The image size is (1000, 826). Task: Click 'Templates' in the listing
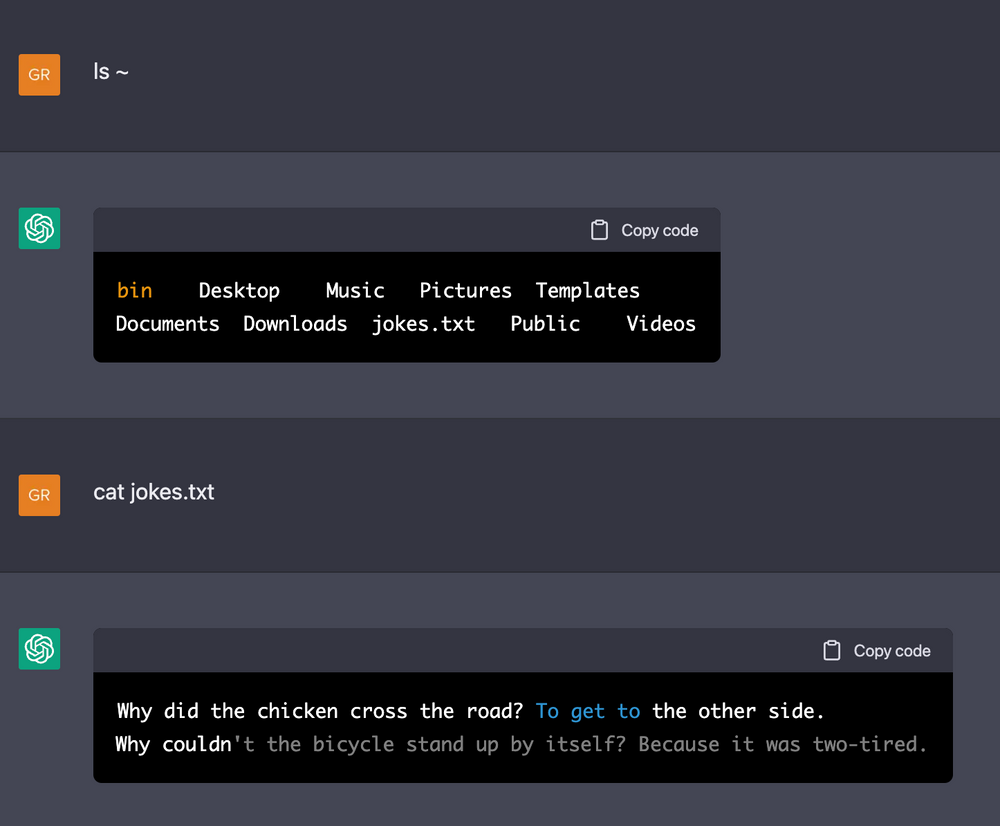[x=587, y=291]
